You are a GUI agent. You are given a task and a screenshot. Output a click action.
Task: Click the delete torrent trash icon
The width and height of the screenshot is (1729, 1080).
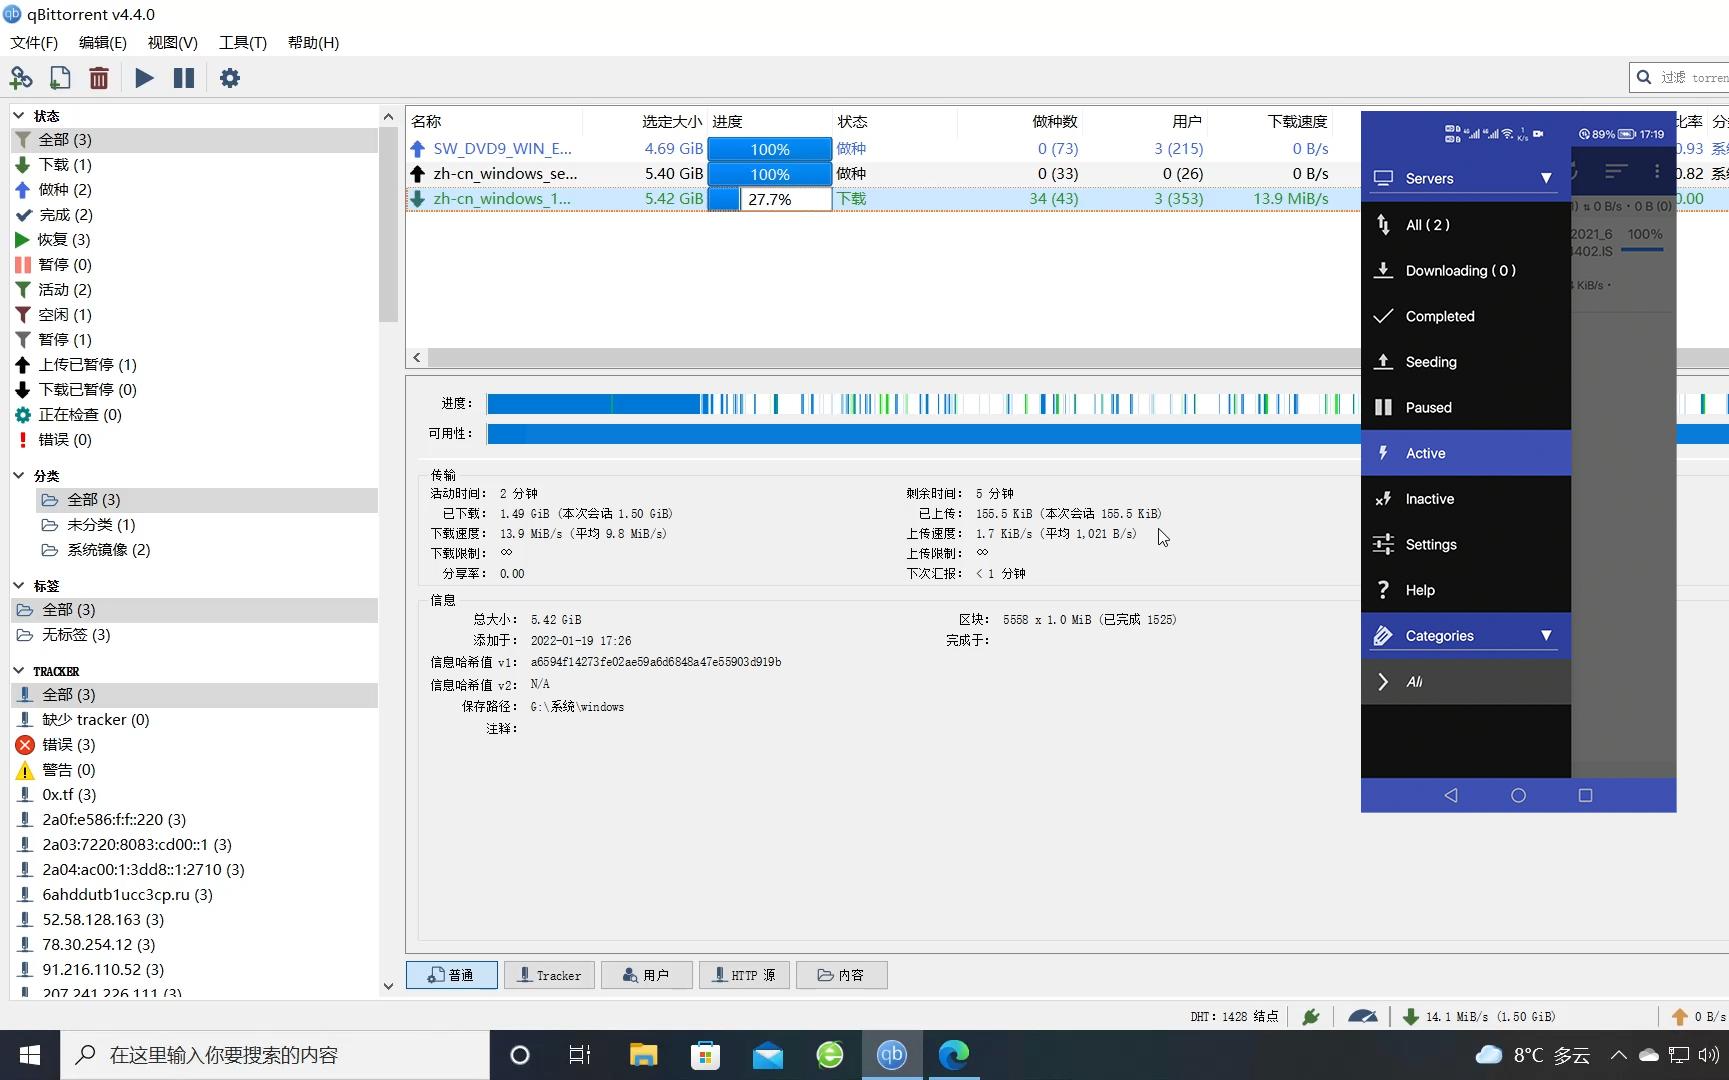(98, 78)
